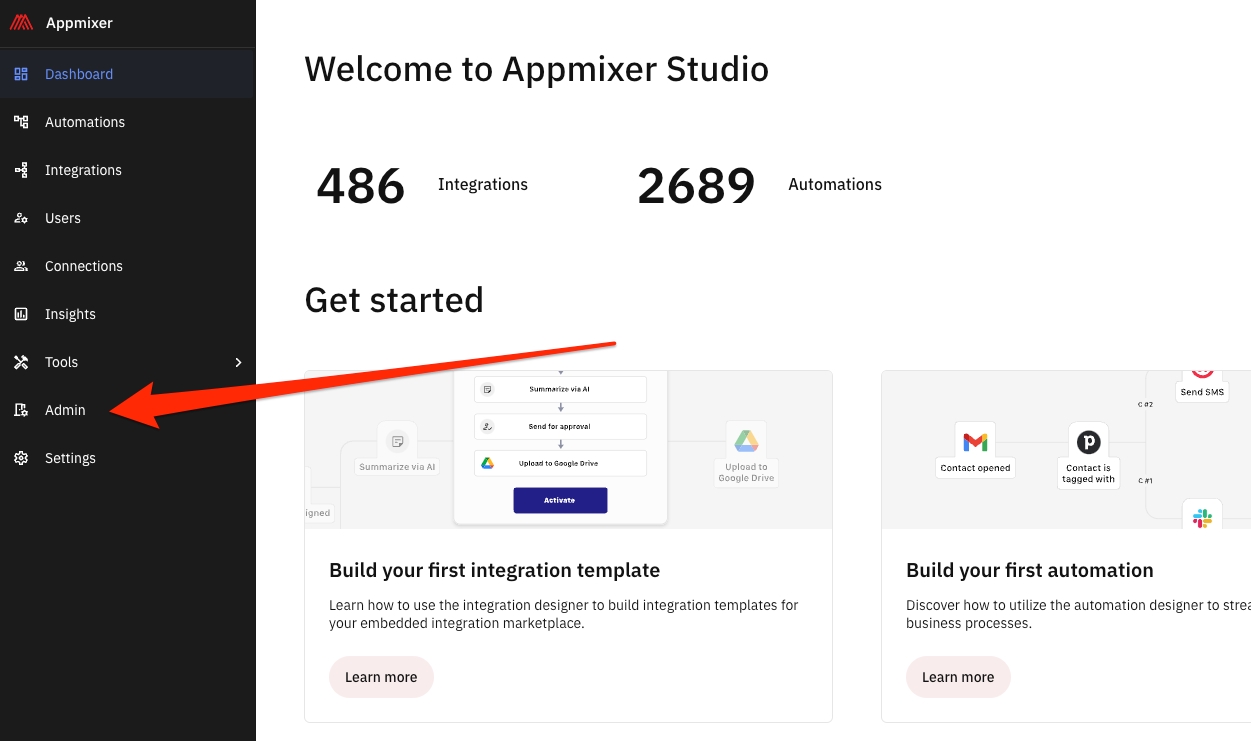This screenshot has width=1251, height=741.
Task: Click Learn more under first automation
Action: [x=957, y=677]
